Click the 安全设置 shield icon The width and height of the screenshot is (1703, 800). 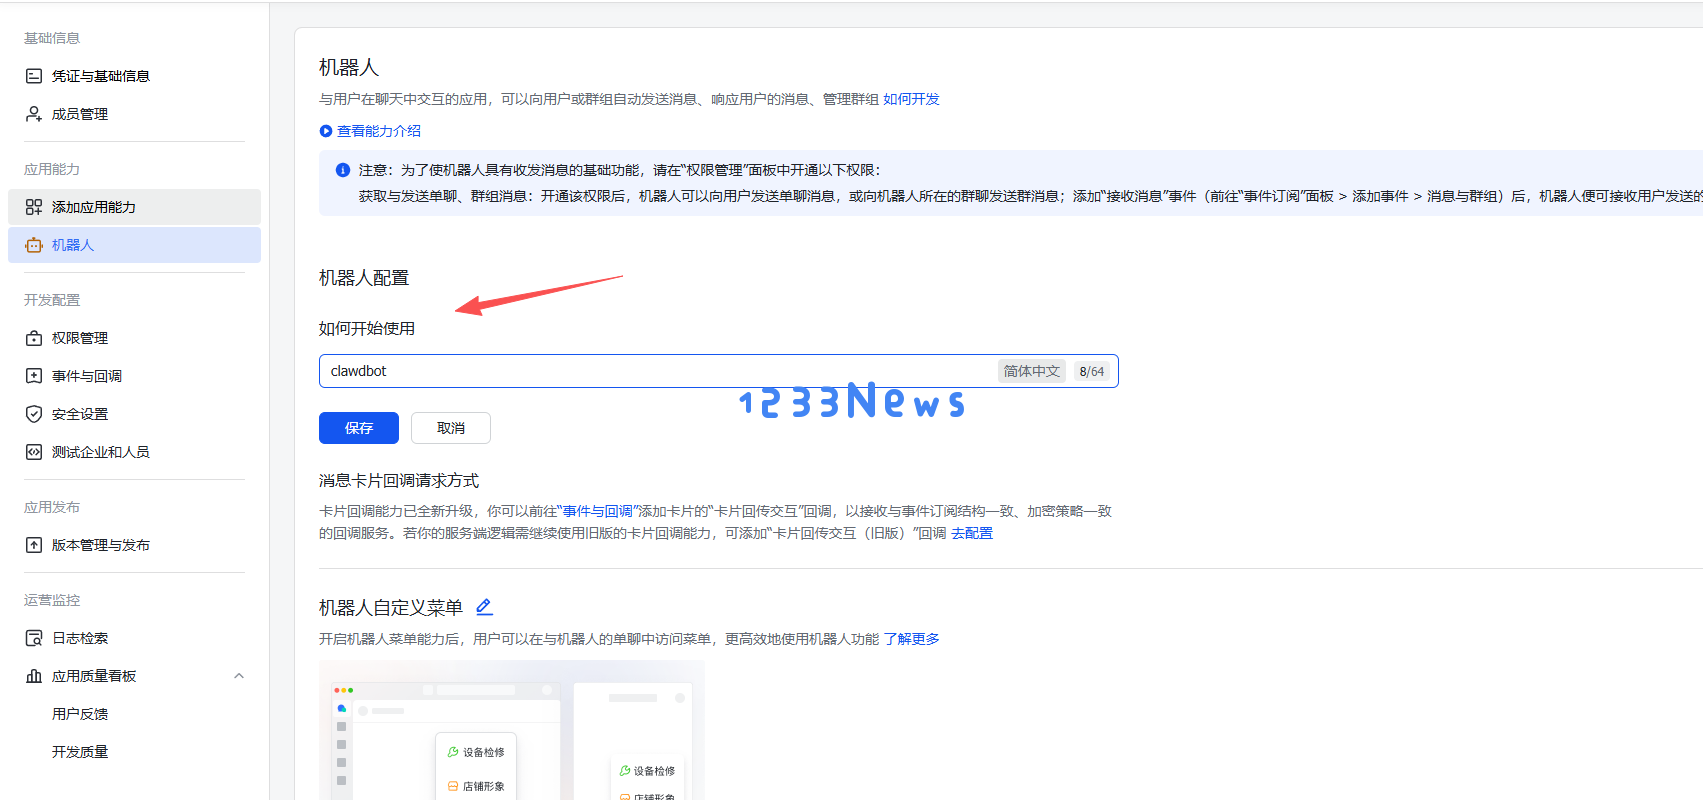[34, 414]
